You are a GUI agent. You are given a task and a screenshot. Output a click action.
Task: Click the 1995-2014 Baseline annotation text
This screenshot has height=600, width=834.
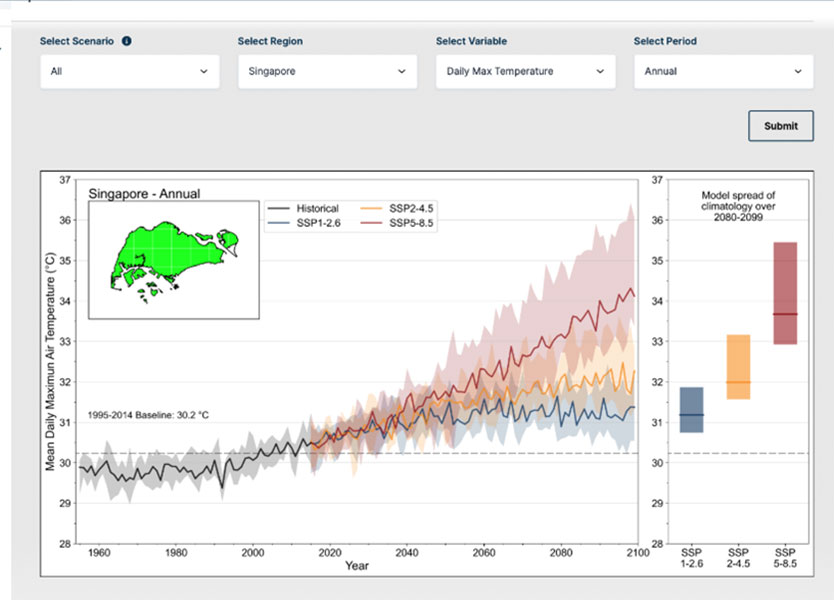tap(147, 414)
